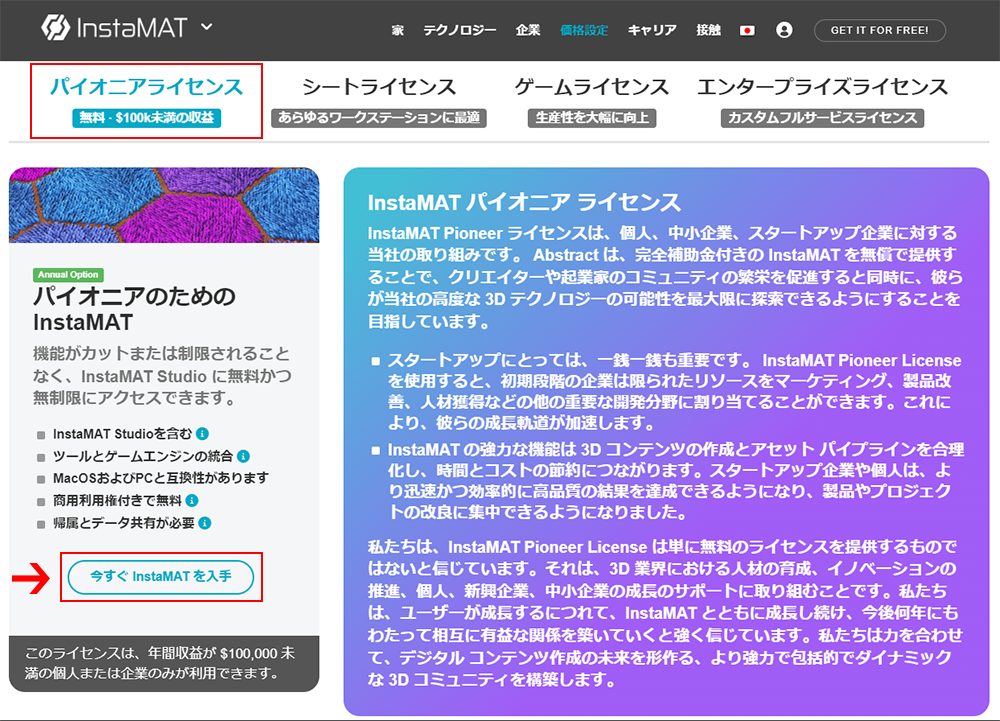
Task: Open the キャリア careers page
Action: tap(652, 31)
